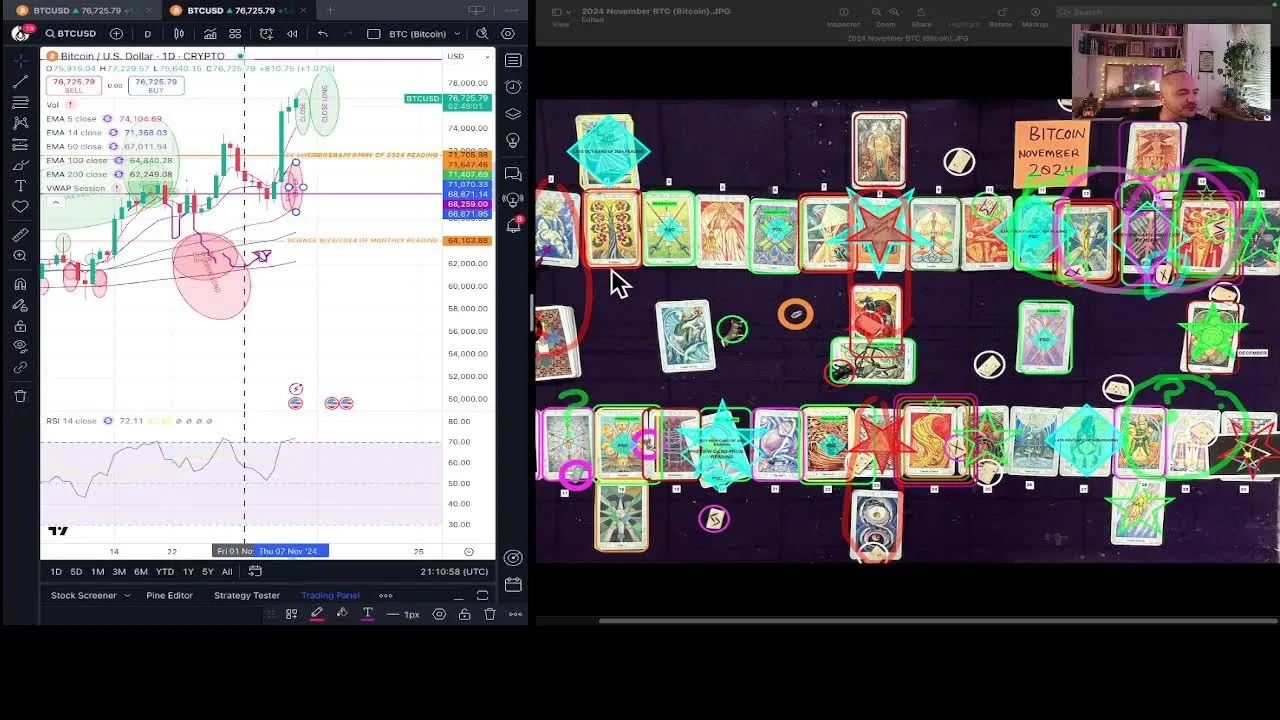The image size is (1280, 720).
Task: Open the Indicators panel
Action: [210, 34]
